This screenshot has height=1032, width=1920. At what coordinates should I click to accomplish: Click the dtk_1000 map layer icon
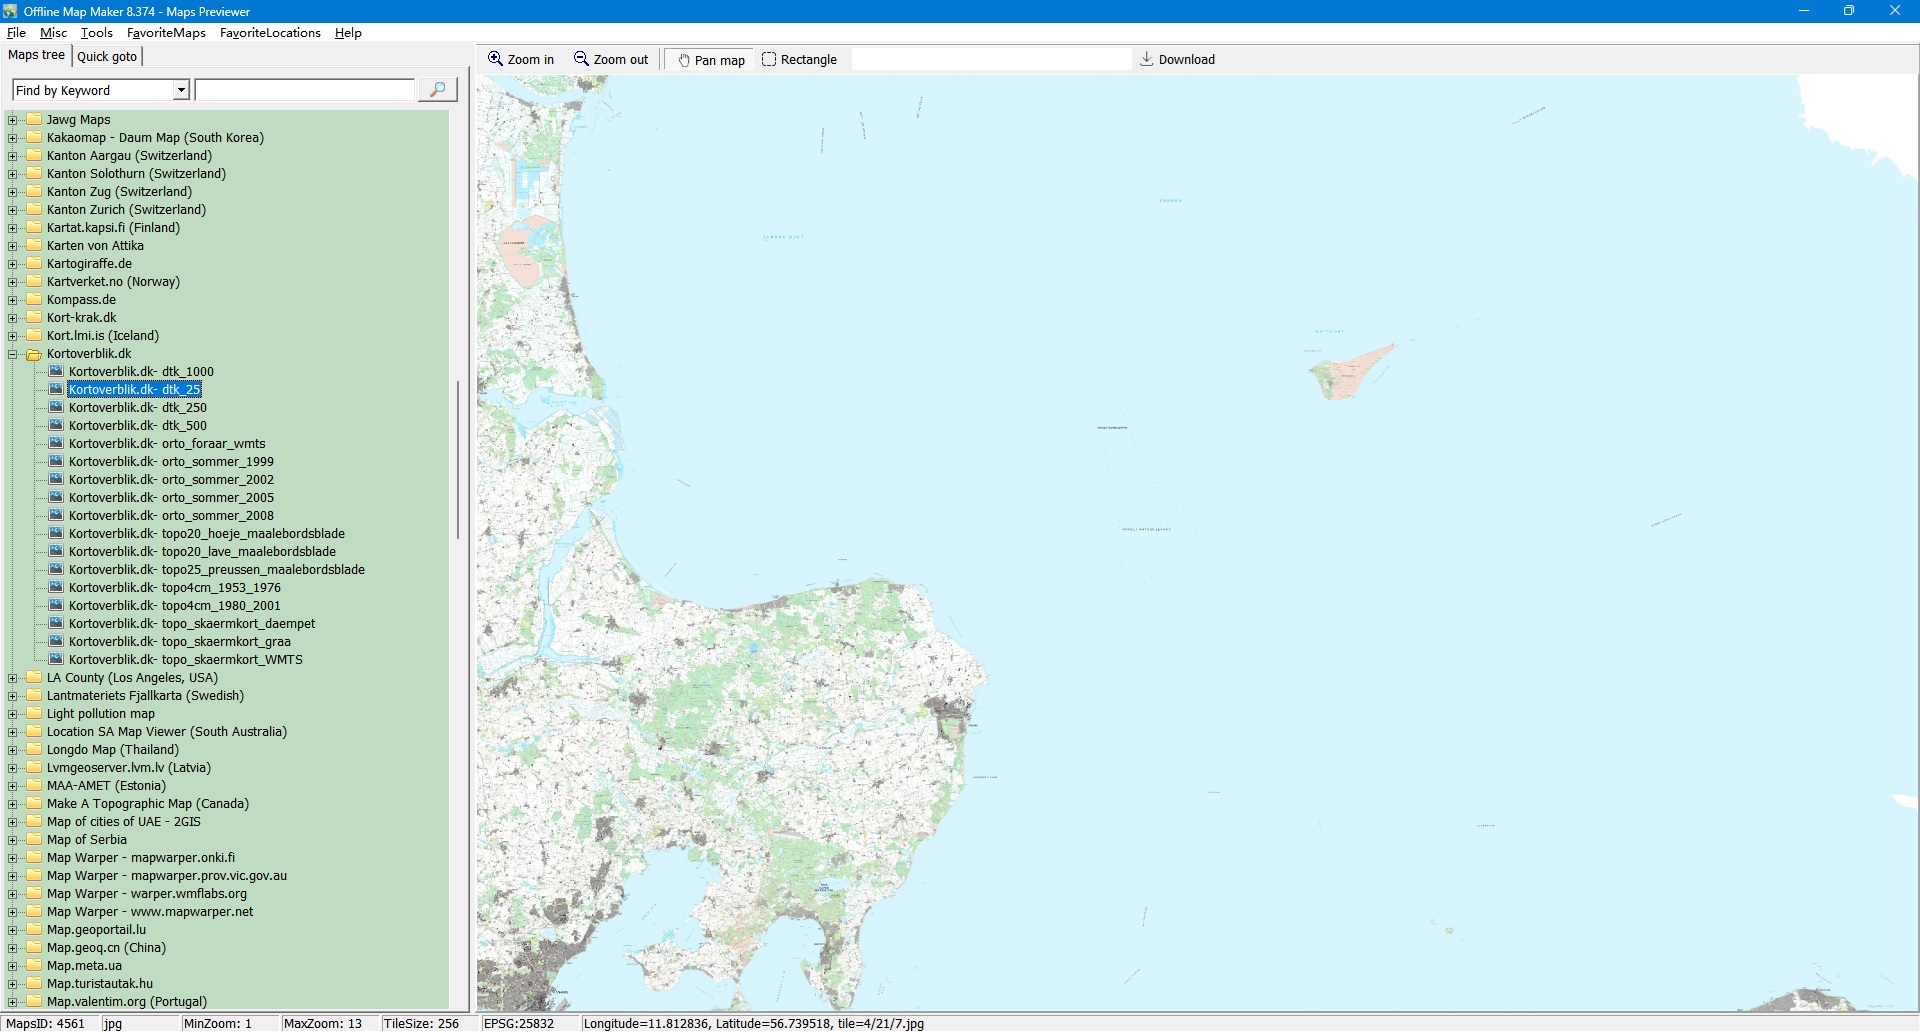[x=57, y=372]
